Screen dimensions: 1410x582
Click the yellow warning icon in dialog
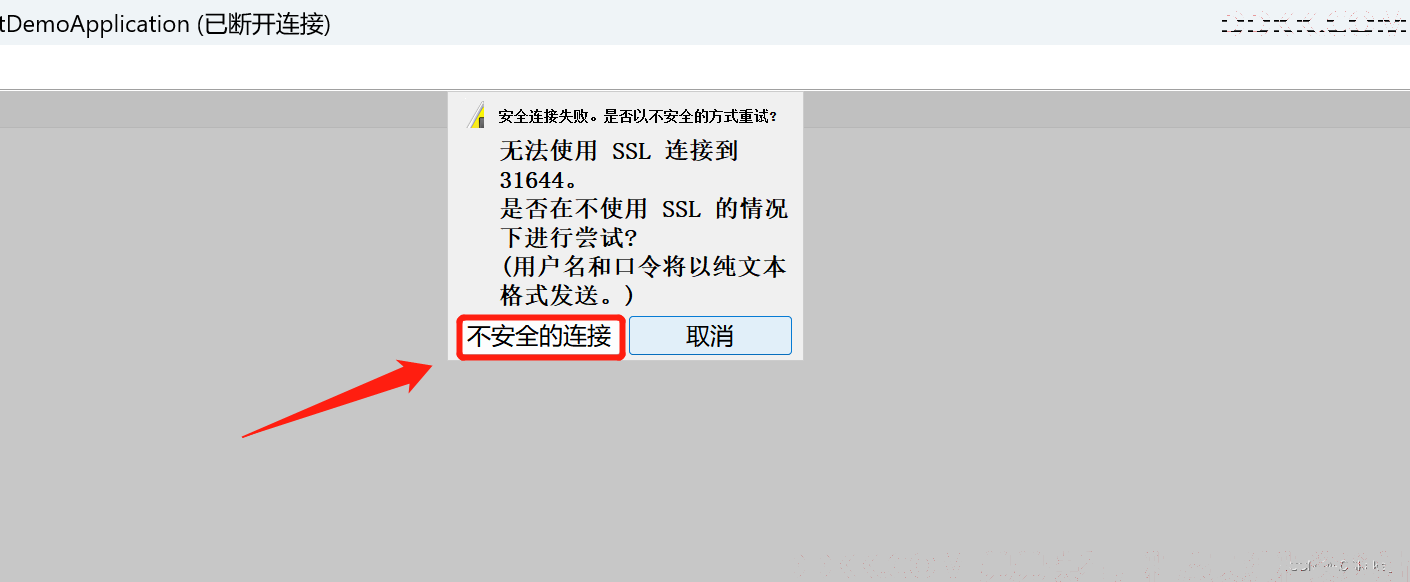[477, 115]
